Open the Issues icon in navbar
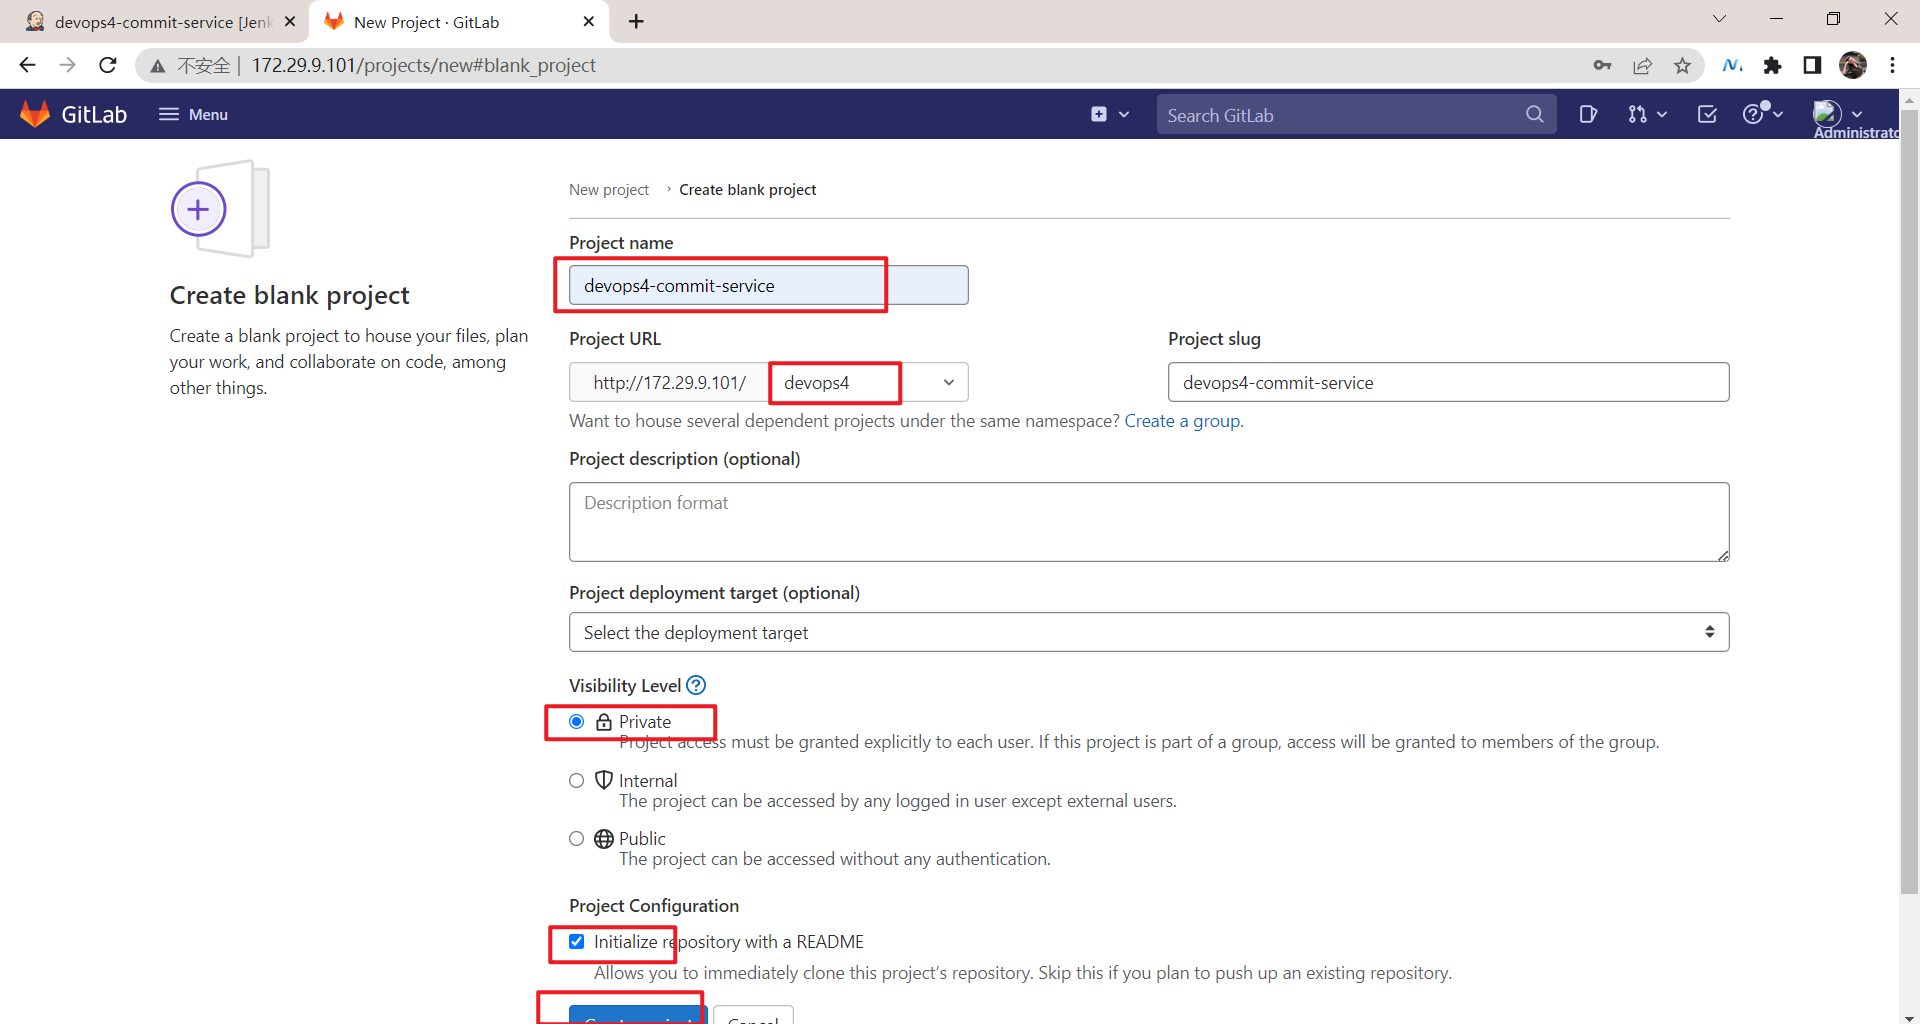Viewport: 1920px width, 1024px height. [1588, 114]
